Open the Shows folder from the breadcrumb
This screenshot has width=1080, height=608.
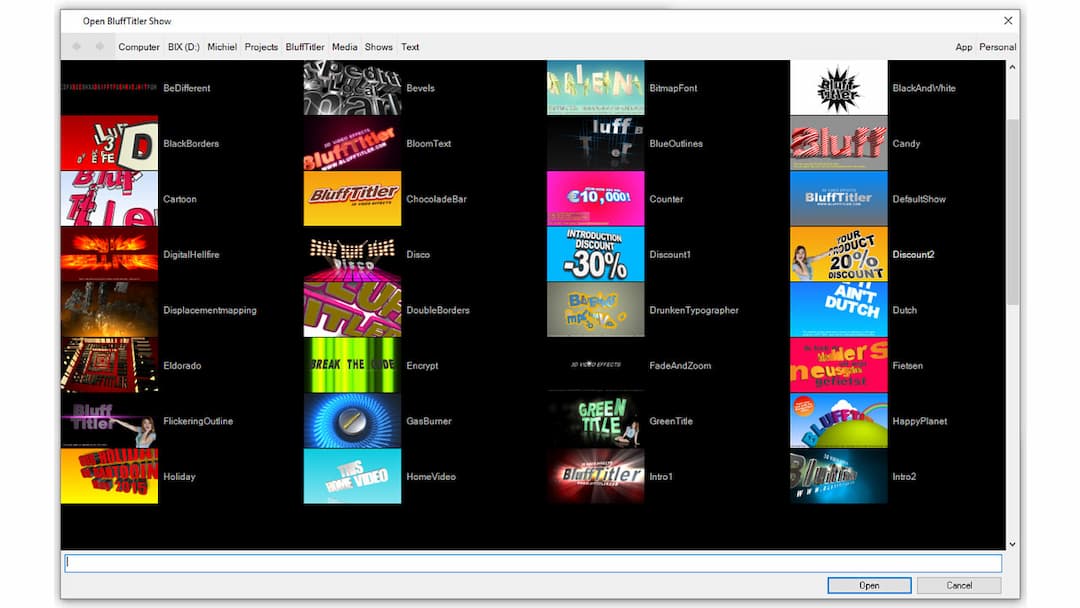378,46
